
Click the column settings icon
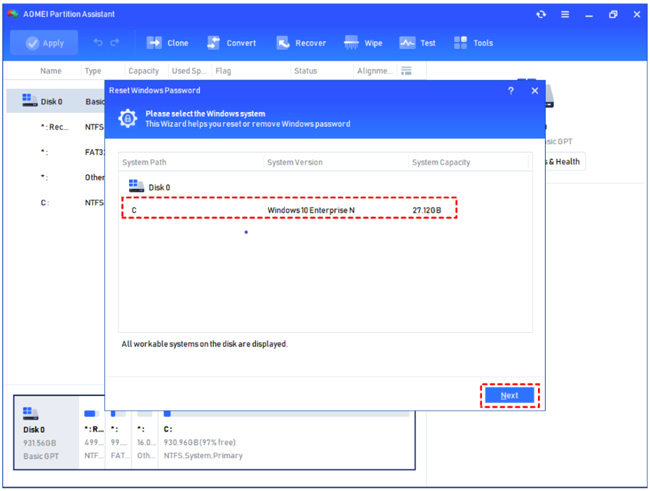[406, 71]
